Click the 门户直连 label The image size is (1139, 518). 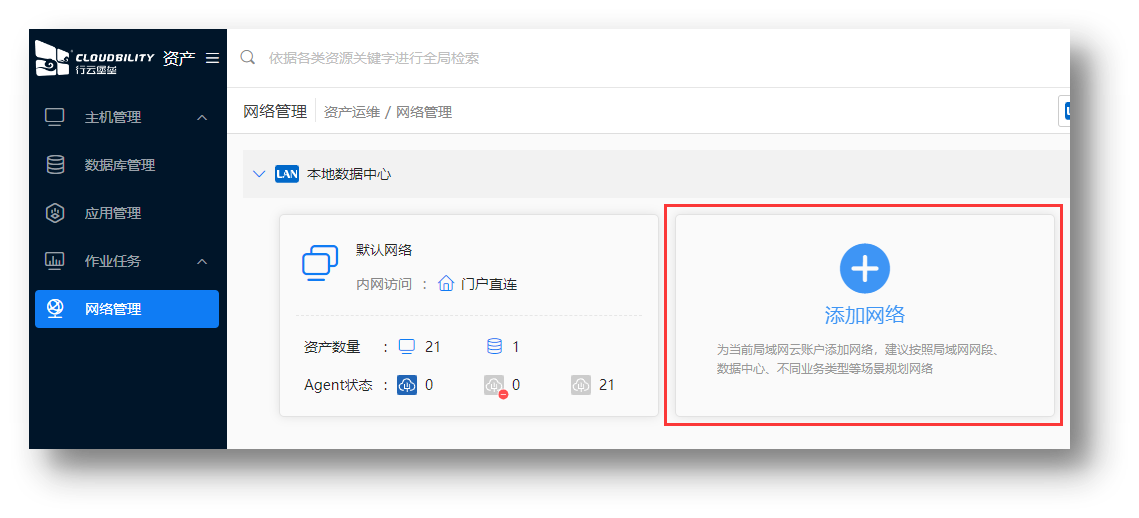[x=489, y=284]
